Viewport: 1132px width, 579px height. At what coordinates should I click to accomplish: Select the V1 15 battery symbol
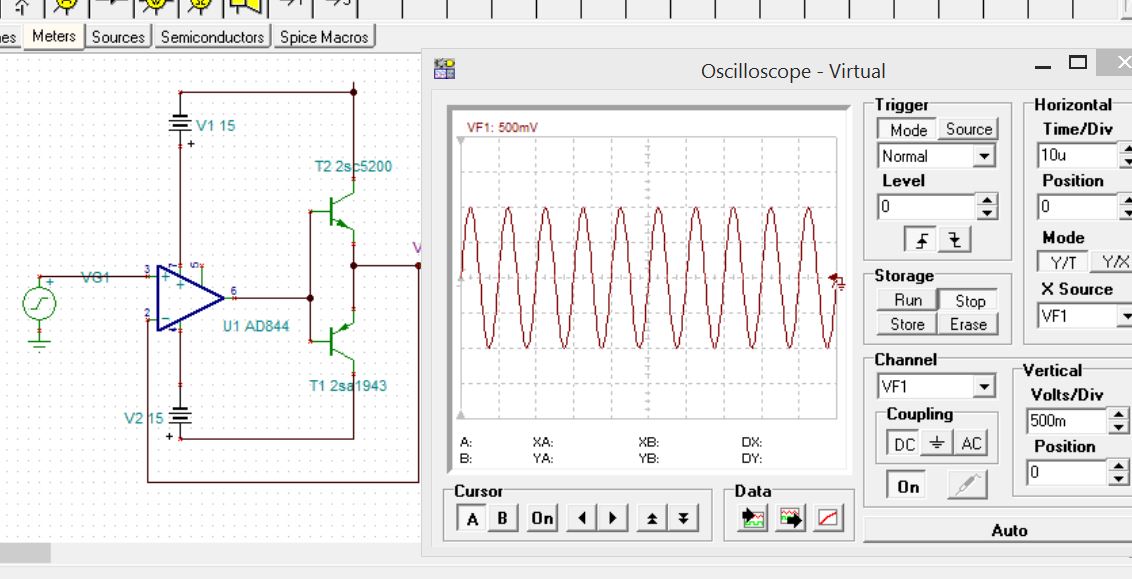click(180, 125)
